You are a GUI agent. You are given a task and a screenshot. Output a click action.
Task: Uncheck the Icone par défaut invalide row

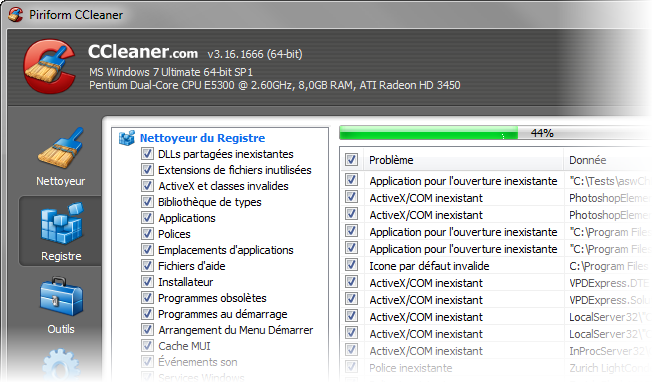pos(351,265)
